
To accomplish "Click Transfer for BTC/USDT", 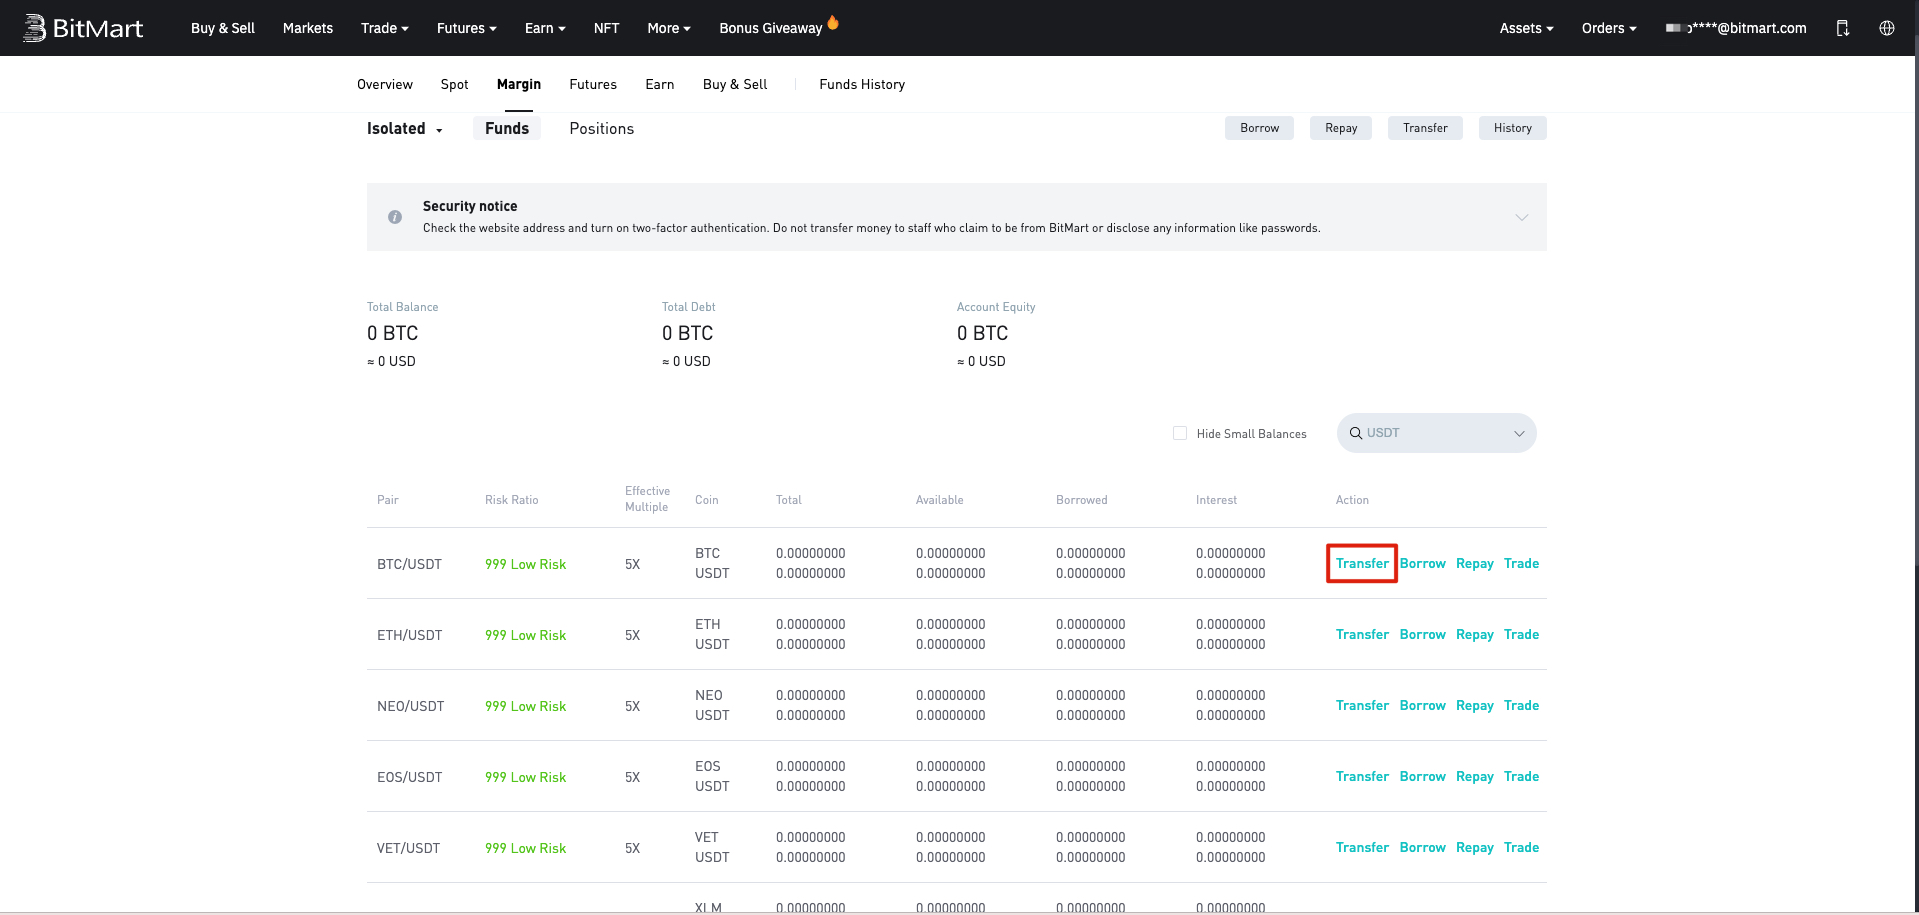I will point(1362,563).
